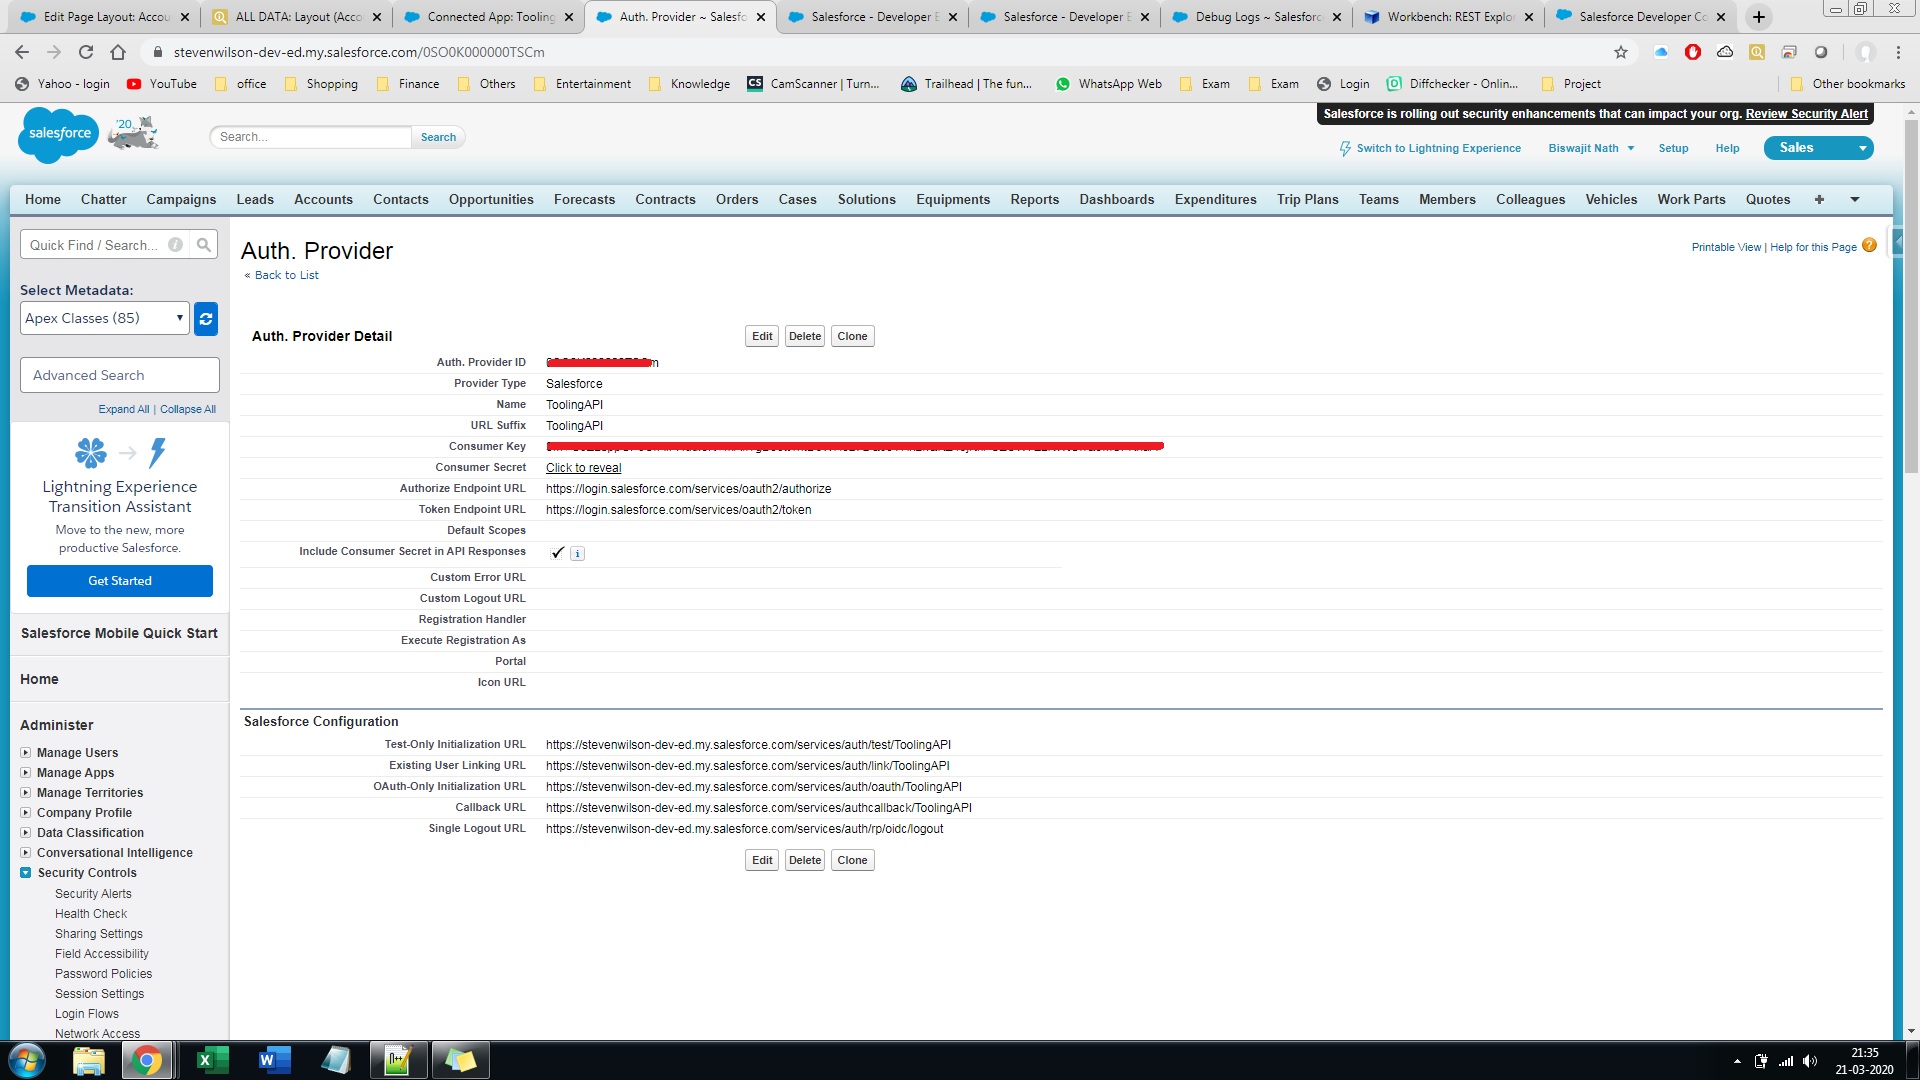Click the lightning bolt beside Switch to Lightning Experience
Viewport: 1920px width, 1080px height.
pos(1344,148)
